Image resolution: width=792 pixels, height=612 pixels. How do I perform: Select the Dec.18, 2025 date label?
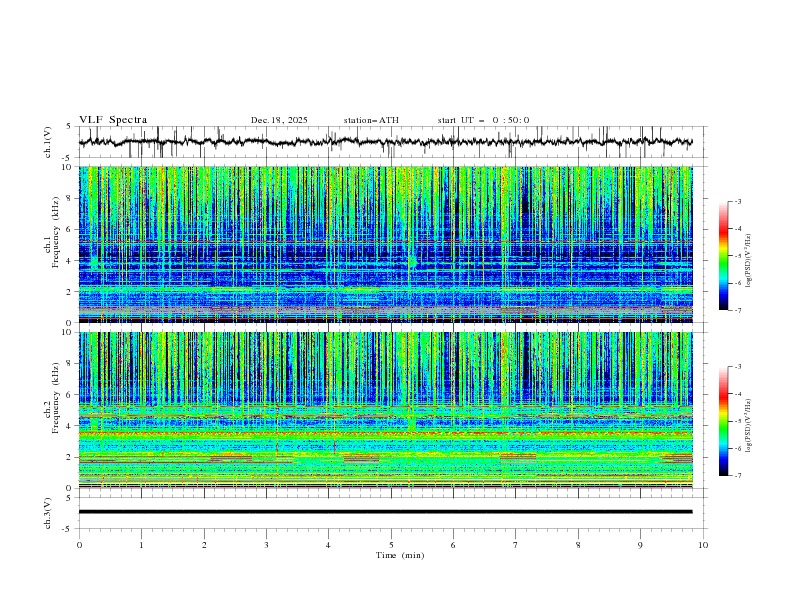coord(279,120)
